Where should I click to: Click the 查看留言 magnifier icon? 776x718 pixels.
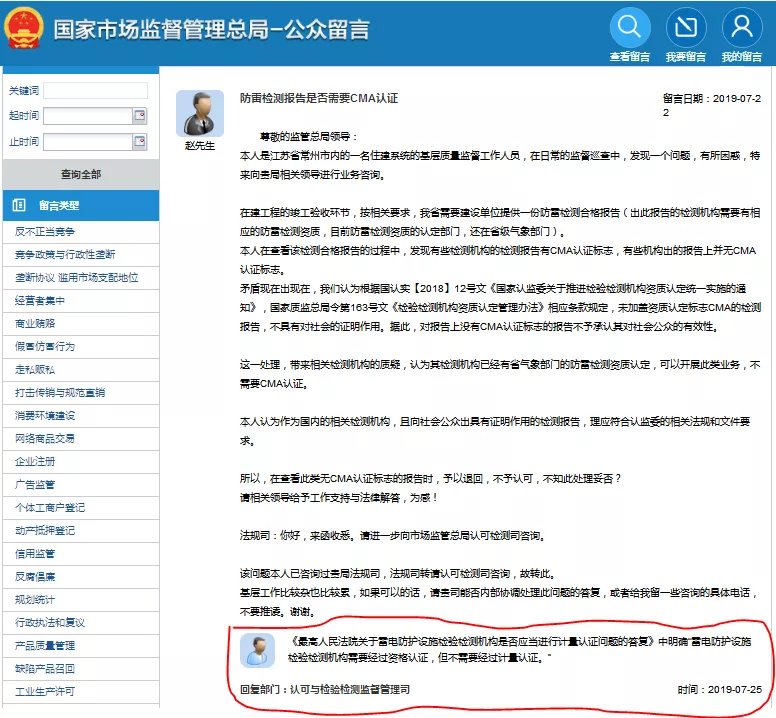click(630, 28)
